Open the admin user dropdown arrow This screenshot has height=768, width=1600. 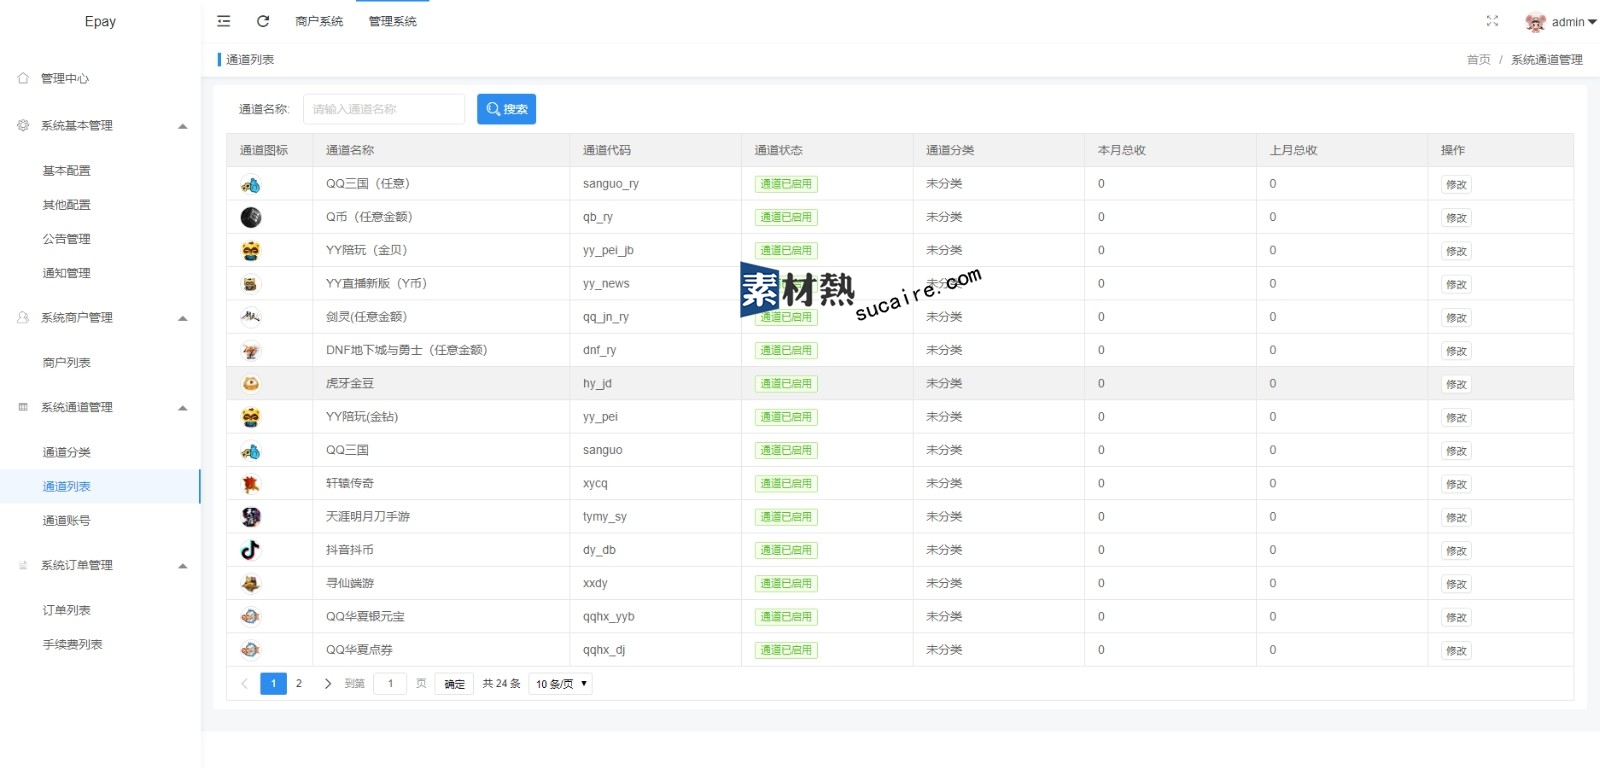pyautogui.click(x=1592, y=22)
